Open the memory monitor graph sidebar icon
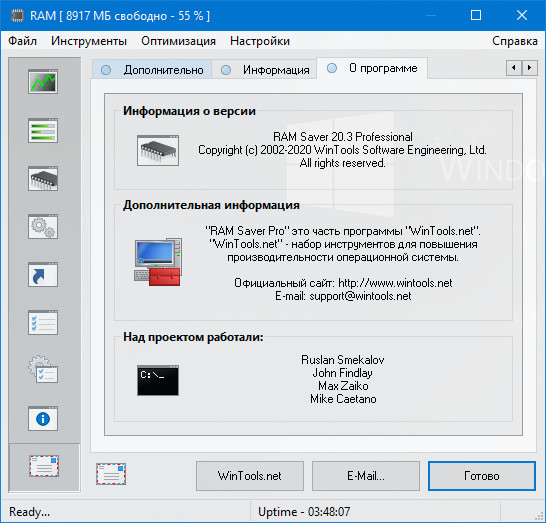The height and width of the screenshot is (523, 546). (x=43, y=81)
